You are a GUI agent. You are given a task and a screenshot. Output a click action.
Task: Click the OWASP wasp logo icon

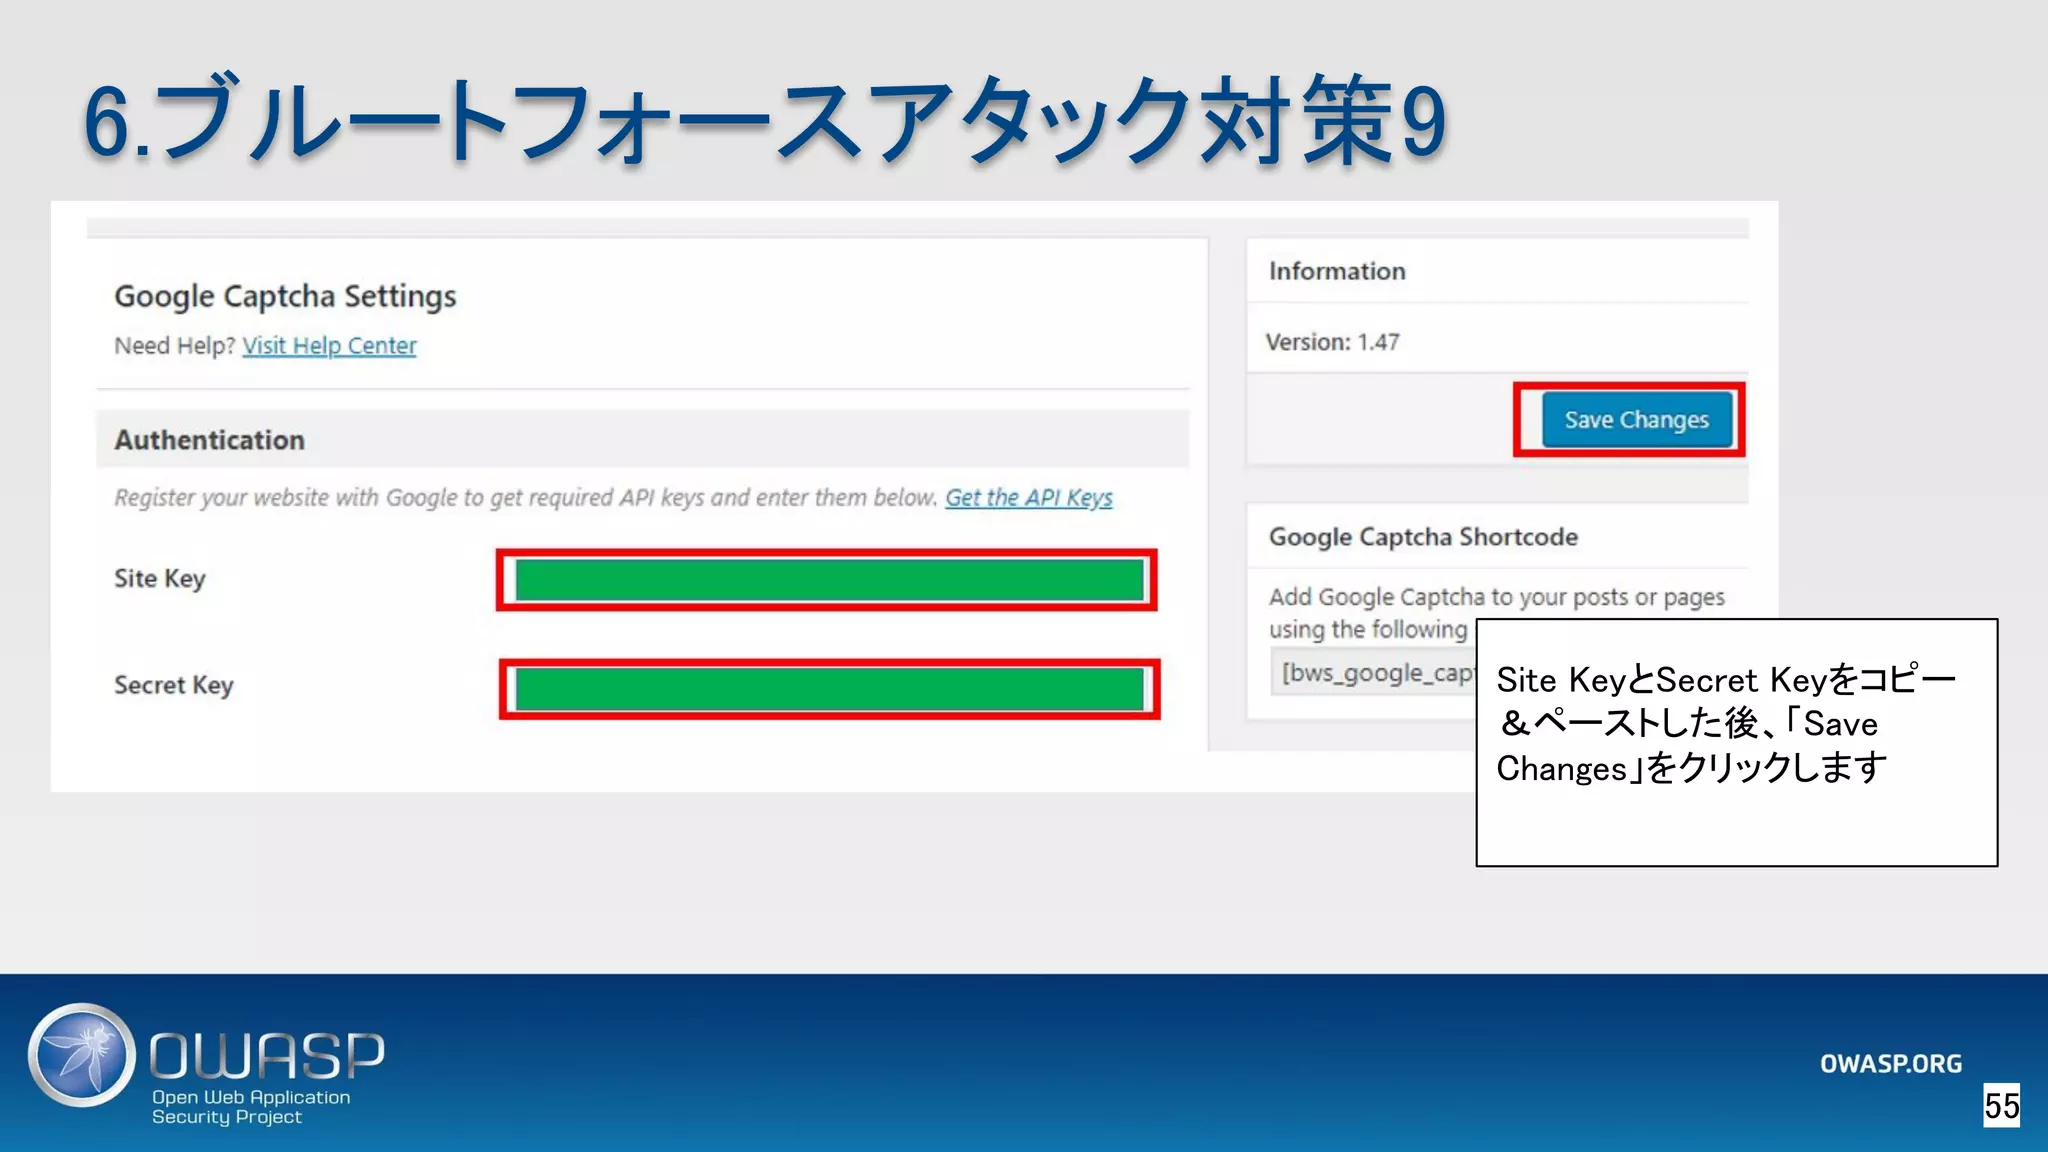(x=82, y=1055)
